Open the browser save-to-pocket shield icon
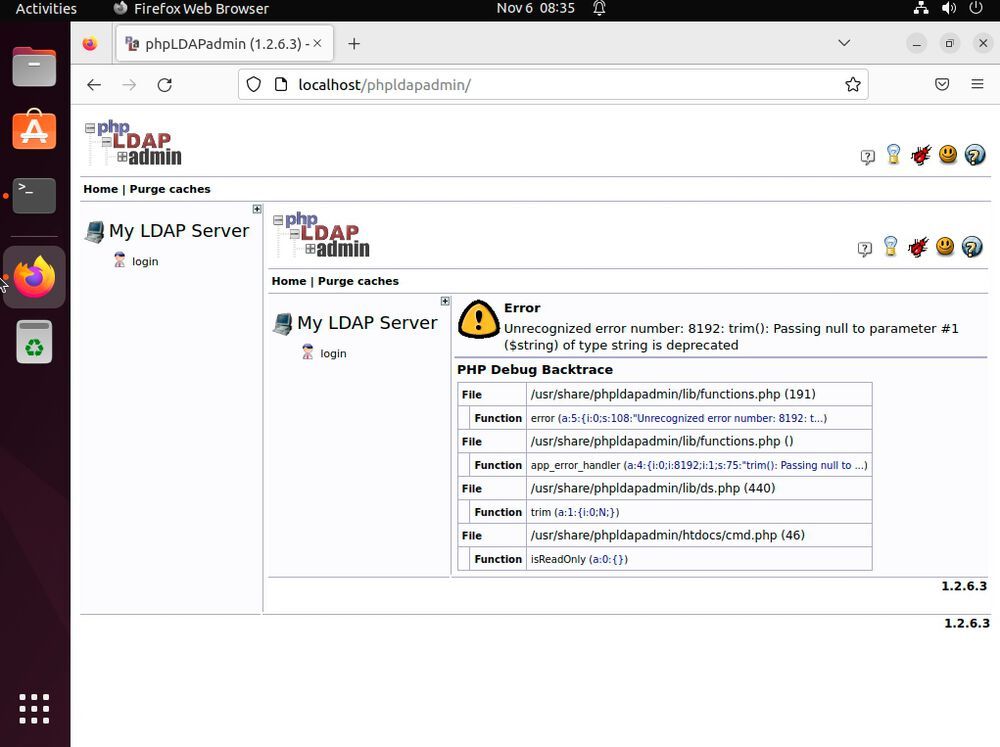 [x=941, y=84]
